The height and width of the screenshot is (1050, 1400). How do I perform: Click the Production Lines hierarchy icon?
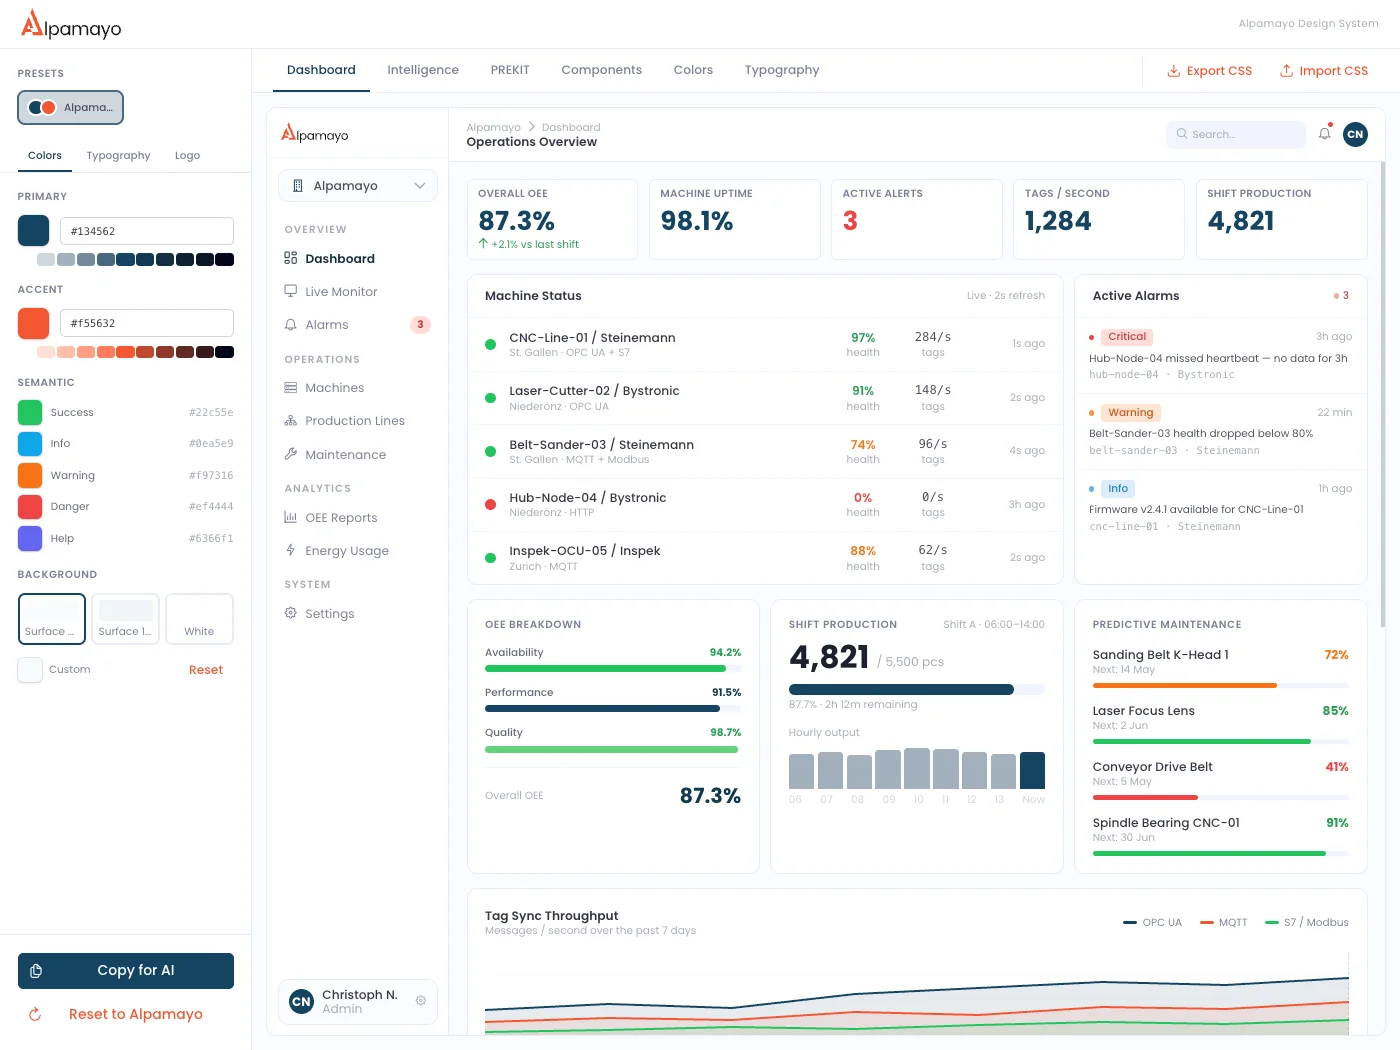[x=291, y=421]
